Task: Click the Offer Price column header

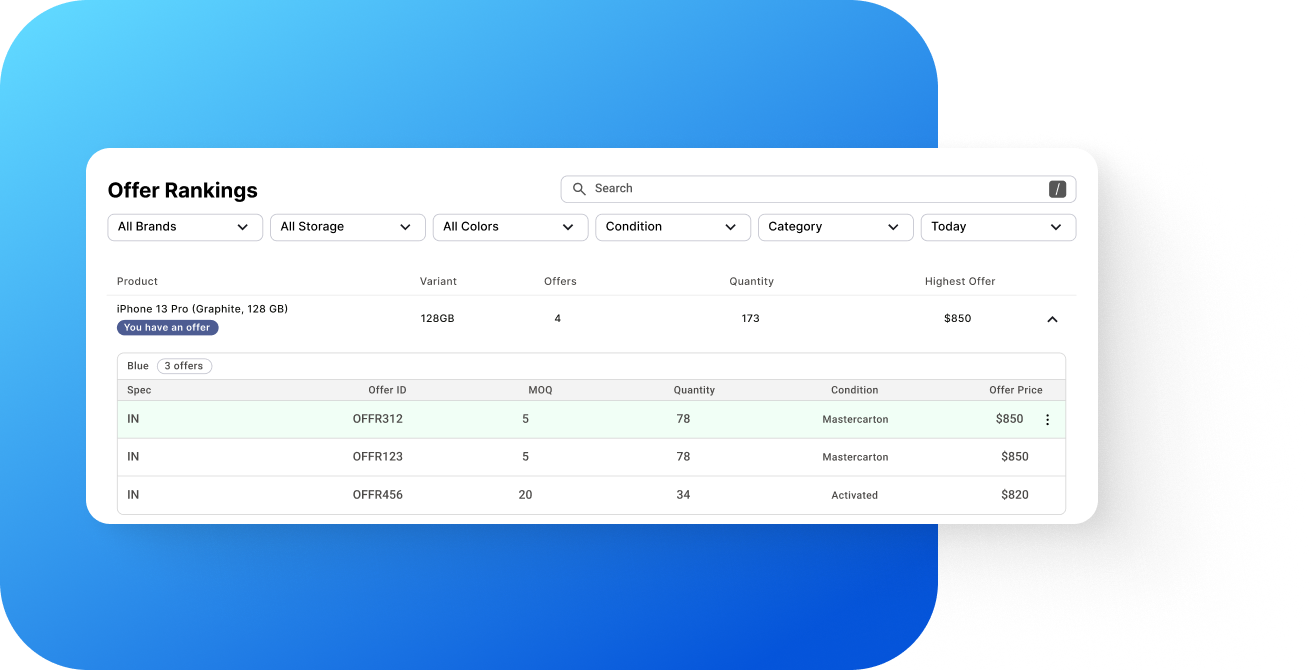Action: point(1016,390)
